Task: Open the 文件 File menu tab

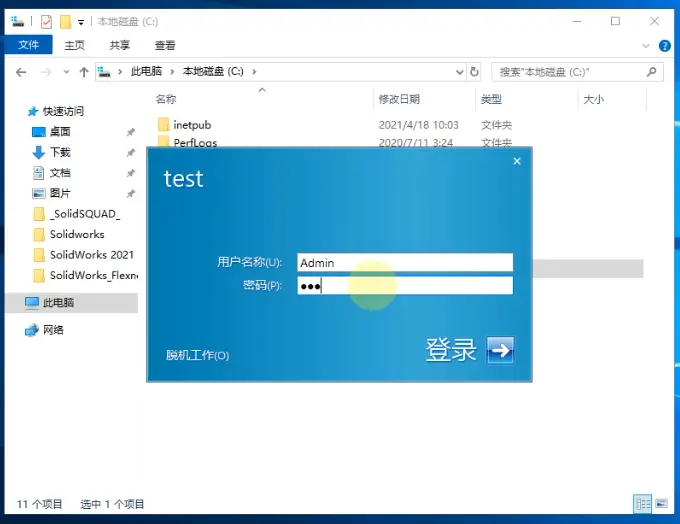Action: coord(29,45)
